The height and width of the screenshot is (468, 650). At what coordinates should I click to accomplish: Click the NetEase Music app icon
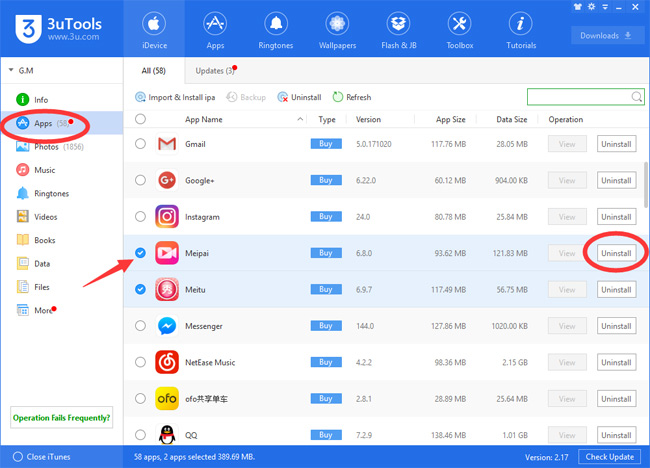167,362
